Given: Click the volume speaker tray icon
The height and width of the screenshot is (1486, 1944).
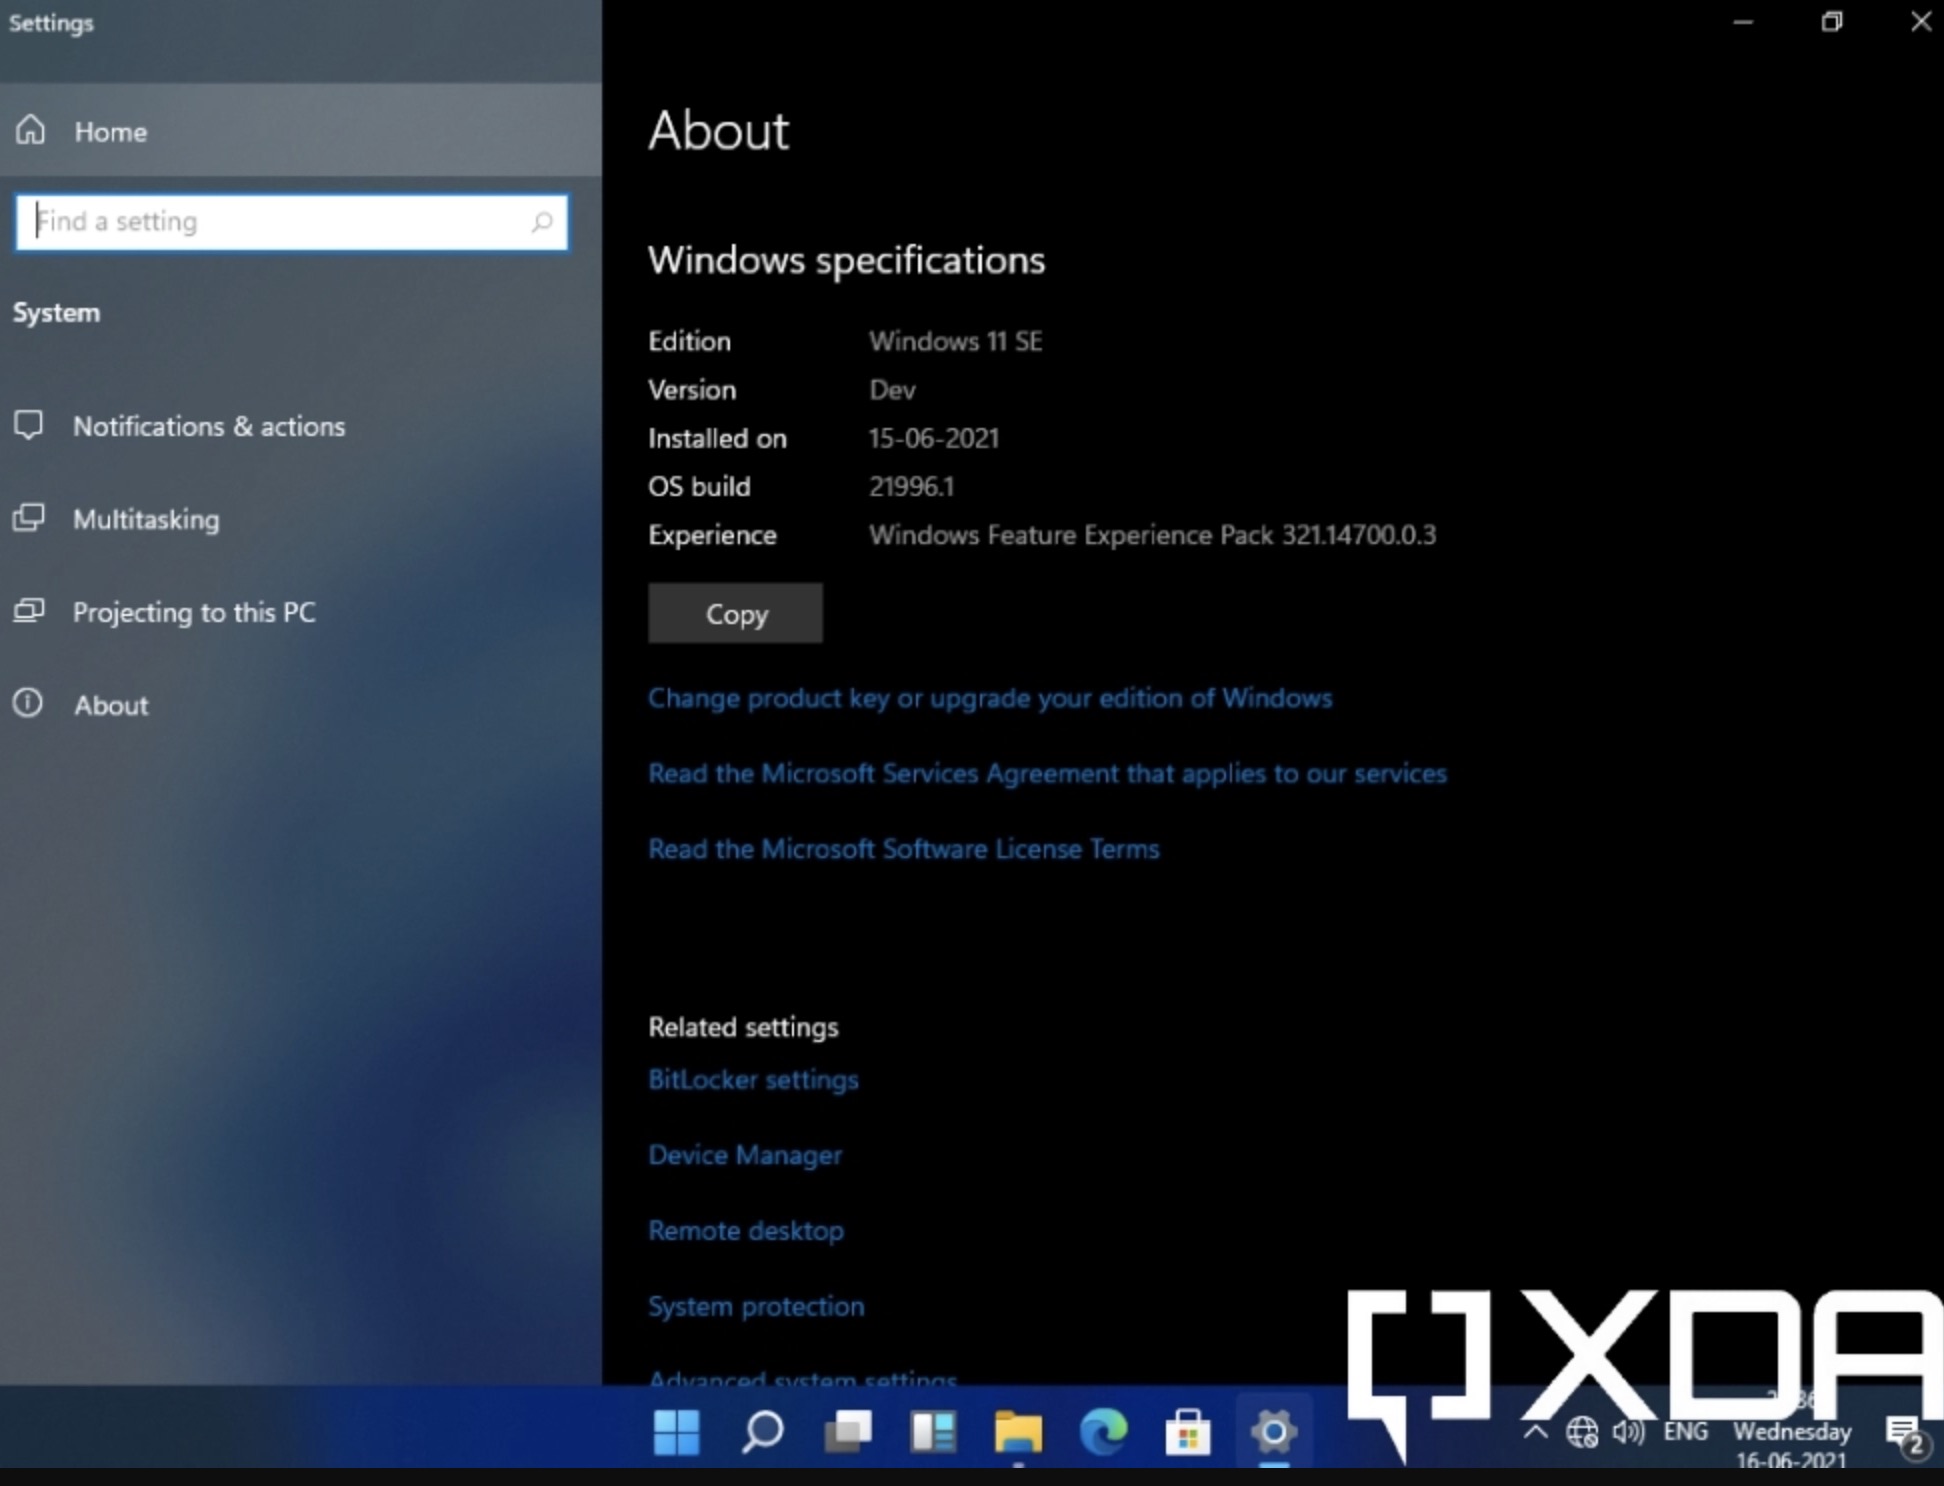Looking at the screenshot, I should [x=1628, y=1432].
